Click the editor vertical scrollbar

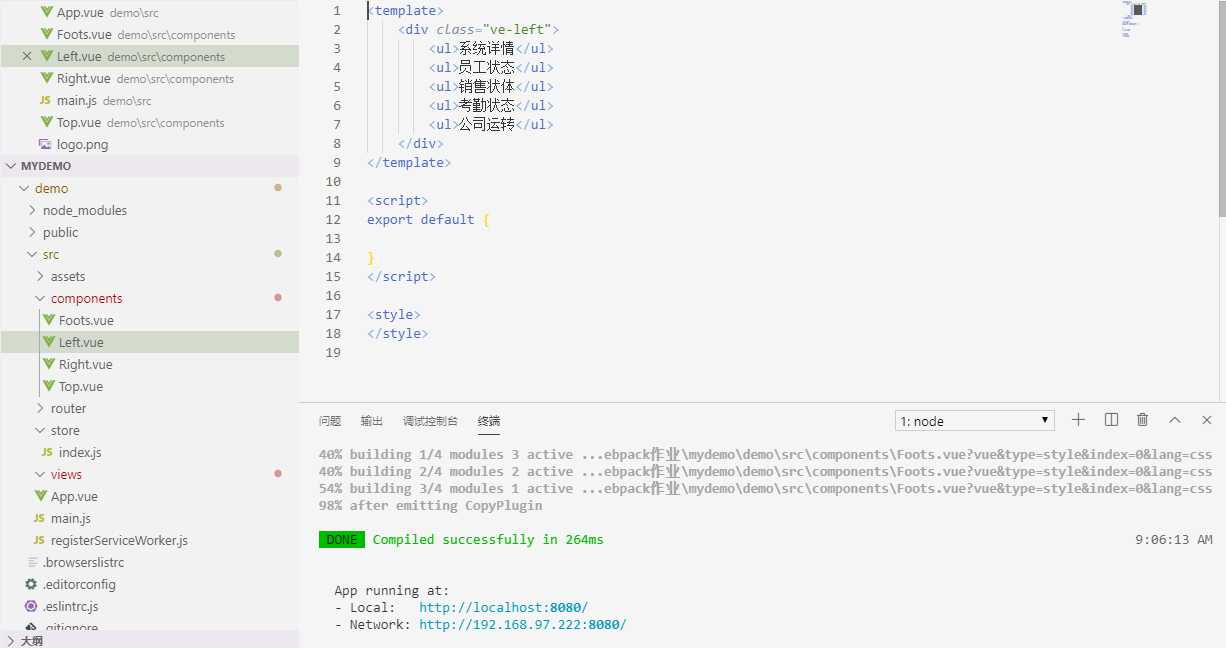tap(1222, 108)
